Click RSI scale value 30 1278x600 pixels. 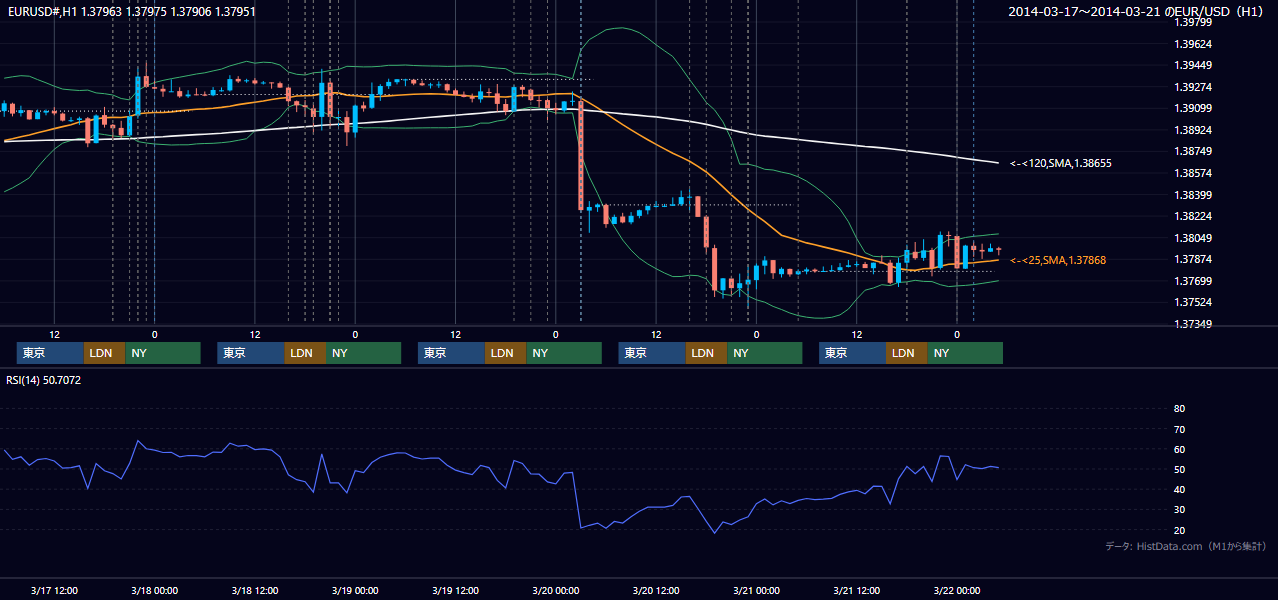(x=1179, y=510)
